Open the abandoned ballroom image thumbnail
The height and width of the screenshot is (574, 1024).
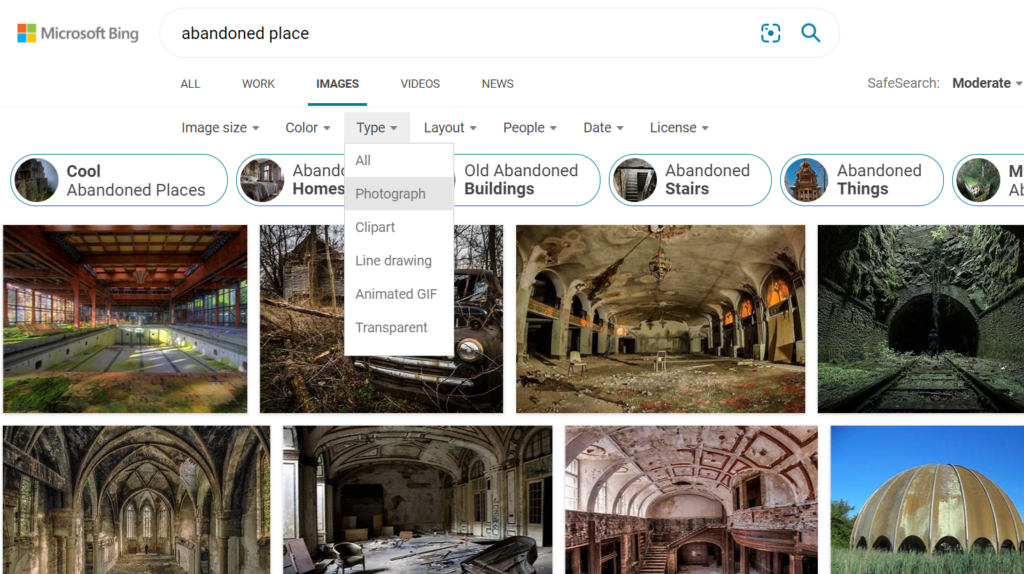pos(660,318)
